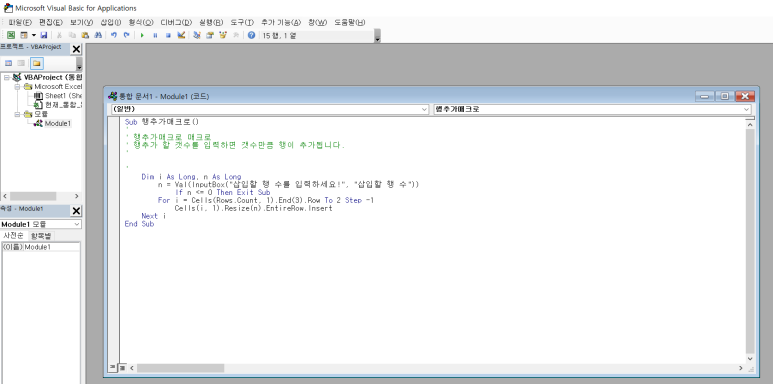
Task: Click right arrow of project tree horizontal scrollbar
Action: tap(77, 196)
